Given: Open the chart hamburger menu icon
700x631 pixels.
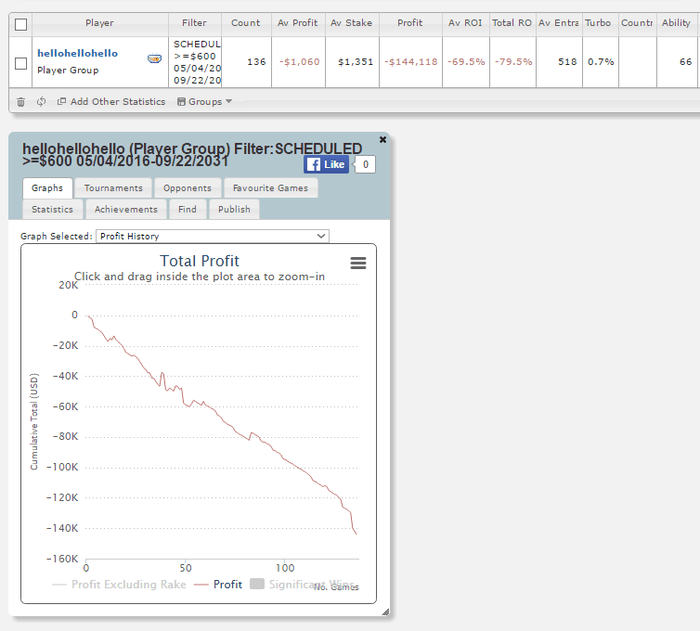Looking at the screenshot, I should 358,263.
